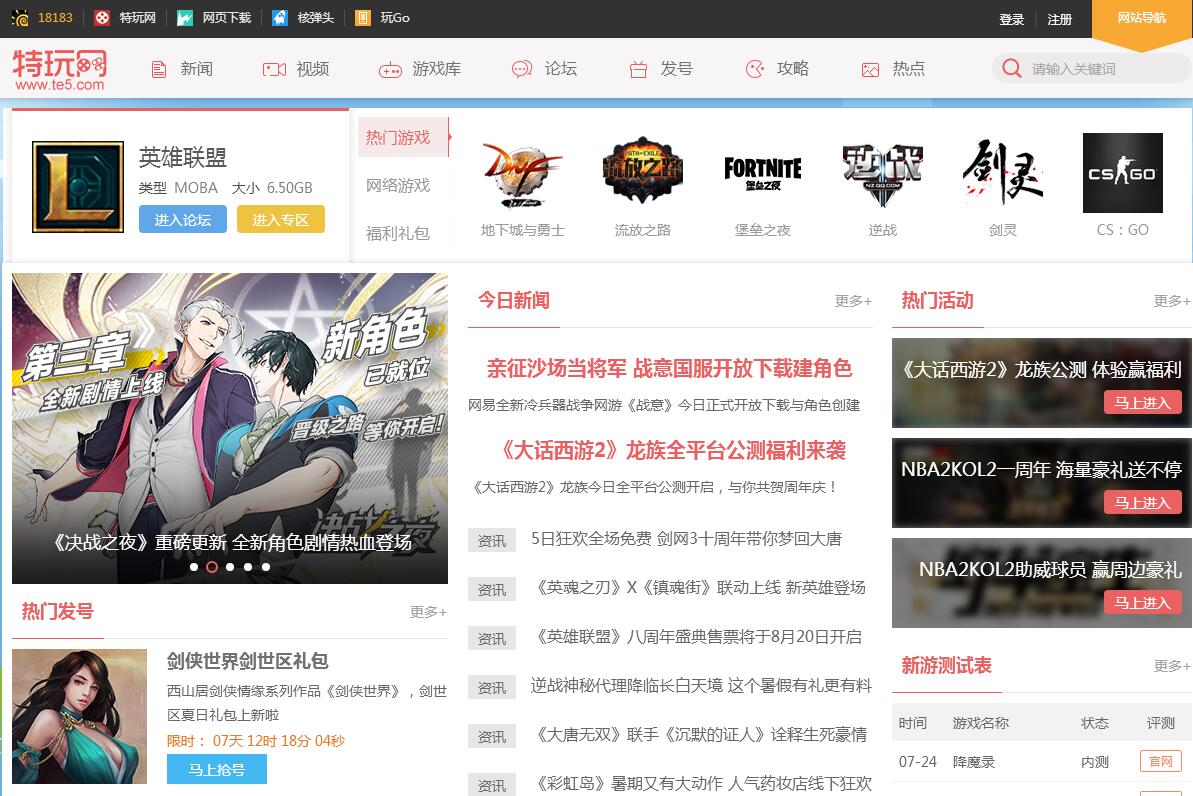The image size is (1193, 796).
Task: Switch to the 网络游戏 tab
Action: click(x=398, y=186)
